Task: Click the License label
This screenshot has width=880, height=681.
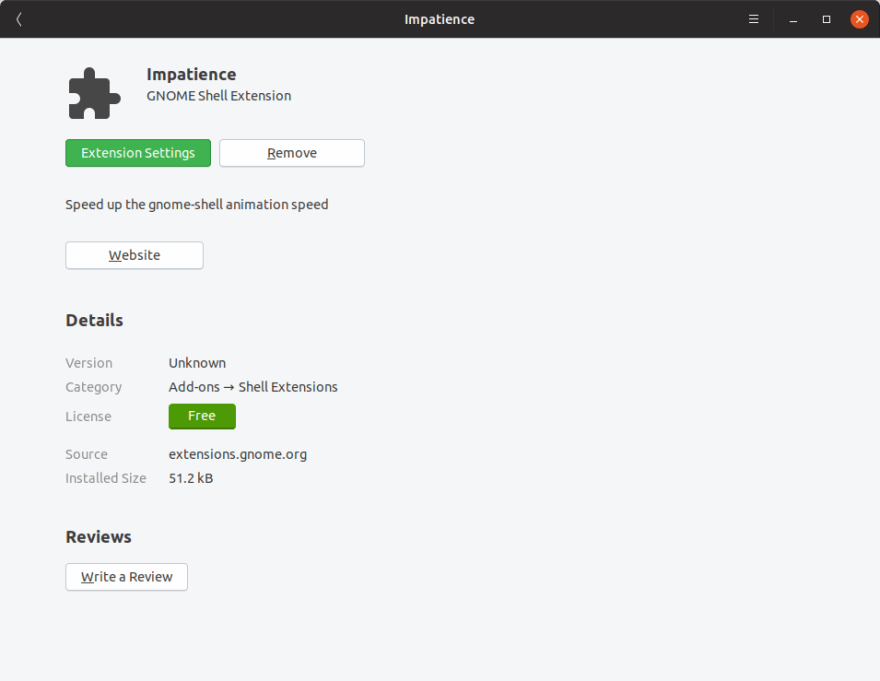Action: pos(88,416)
